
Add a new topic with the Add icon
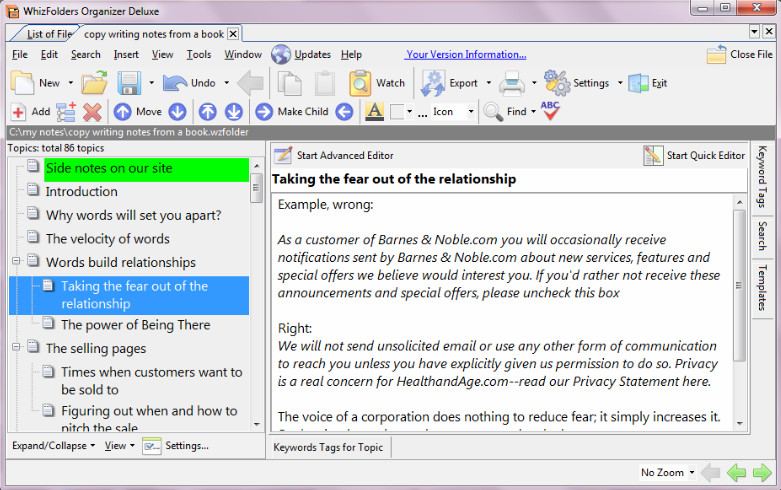(x=18, y=112)
